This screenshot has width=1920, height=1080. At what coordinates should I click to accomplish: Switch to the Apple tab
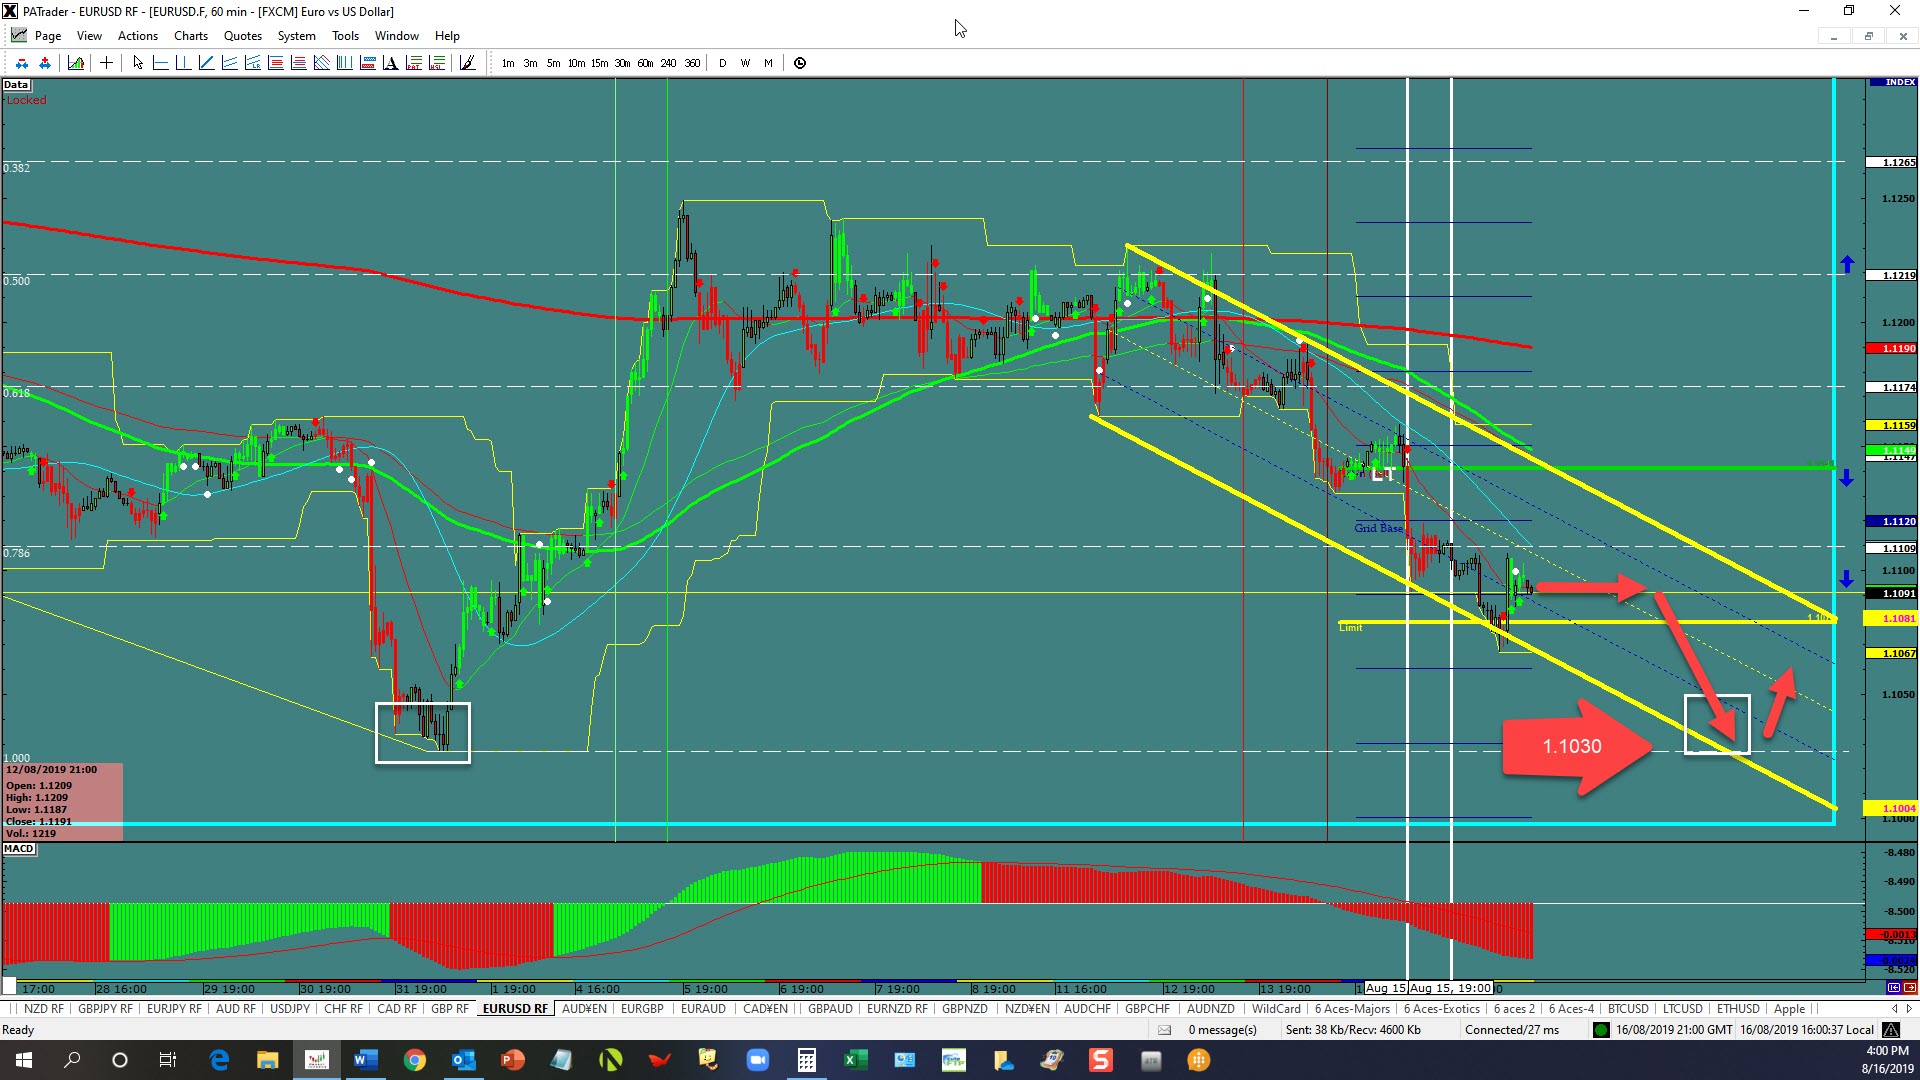pos(1789,1009)
